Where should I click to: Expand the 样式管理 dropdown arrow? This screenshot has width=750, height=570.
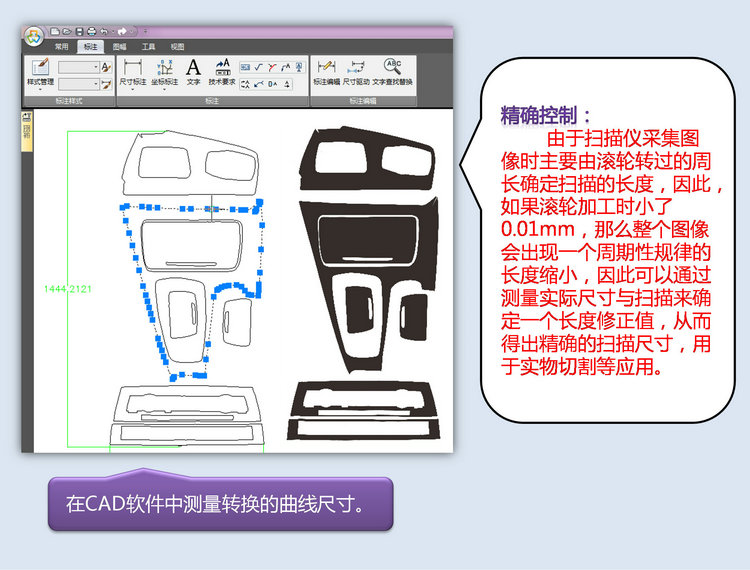40,89
